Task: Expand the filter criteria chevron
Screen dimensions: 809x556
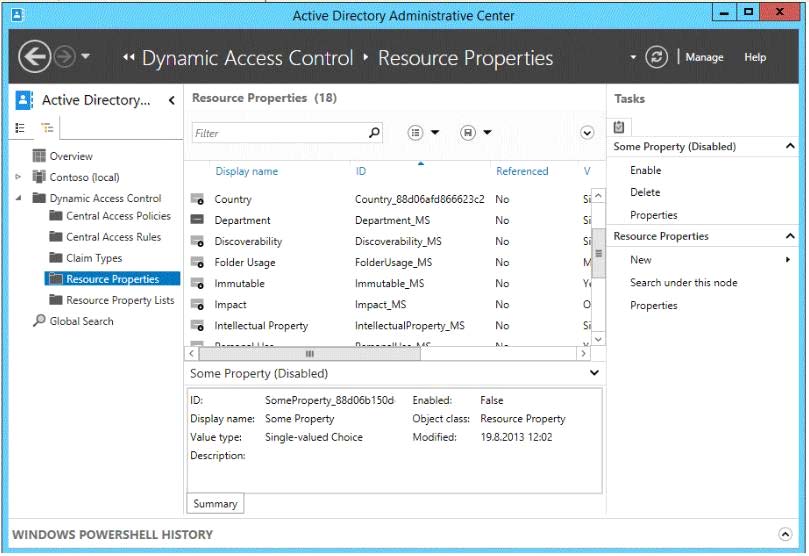Action: point(587,133)
